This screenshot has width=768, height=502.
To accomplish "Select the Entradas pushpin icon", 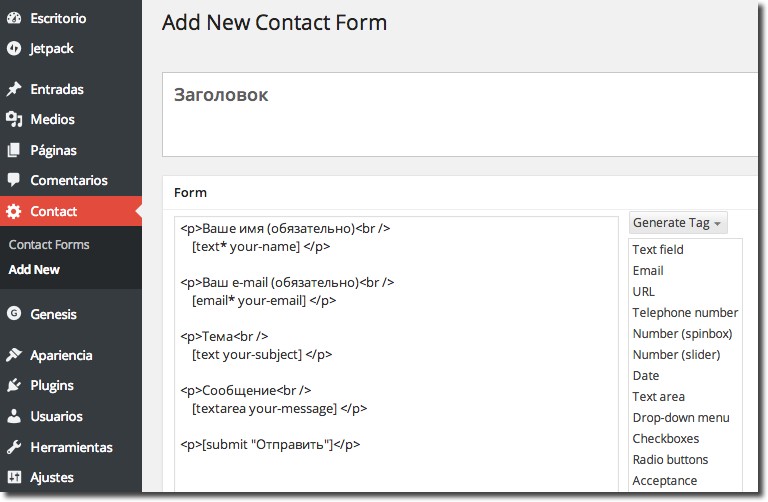I will pyautogui.click(x=14, y=89).
